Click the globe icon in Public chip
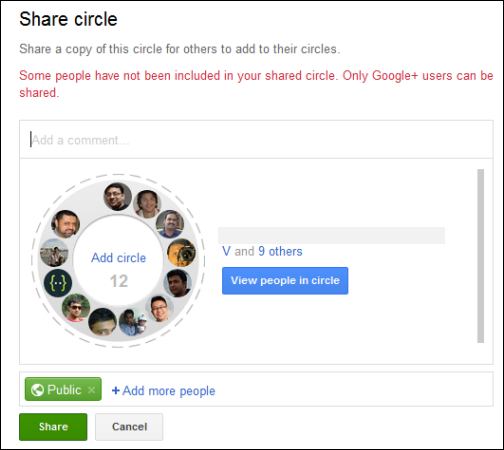504x450 pixels. click(x=37, y=390)
